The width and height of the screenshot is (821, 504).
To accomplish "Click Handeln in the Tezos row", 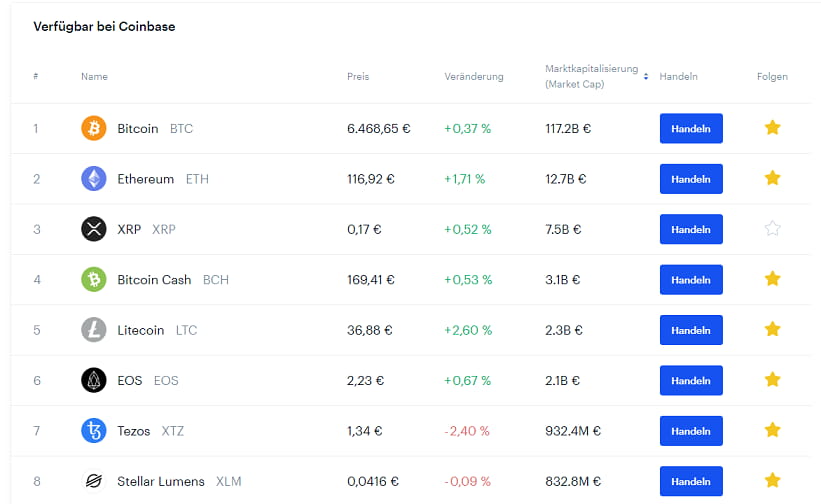I will tap(691, 431).
